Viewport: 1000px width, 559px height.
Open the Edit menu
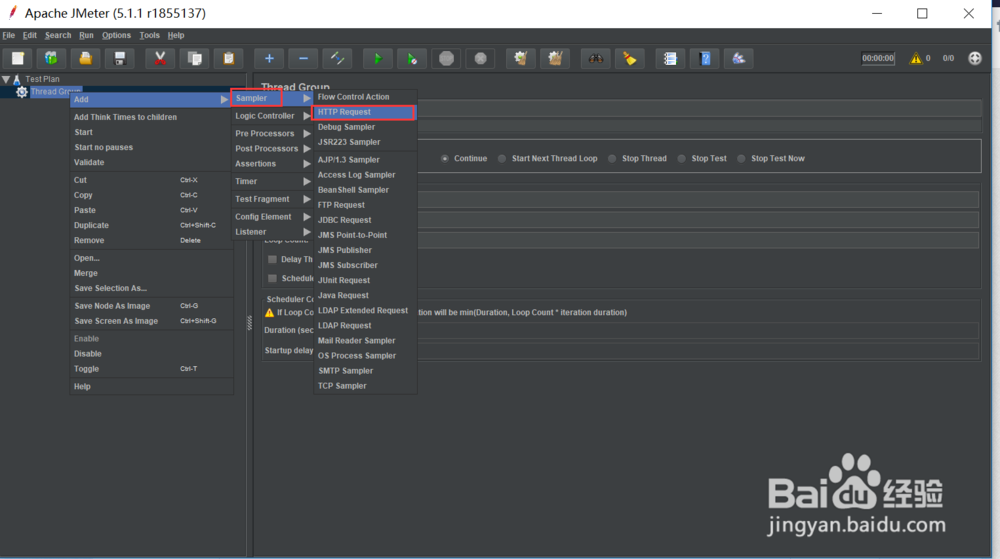pos(29,35)
